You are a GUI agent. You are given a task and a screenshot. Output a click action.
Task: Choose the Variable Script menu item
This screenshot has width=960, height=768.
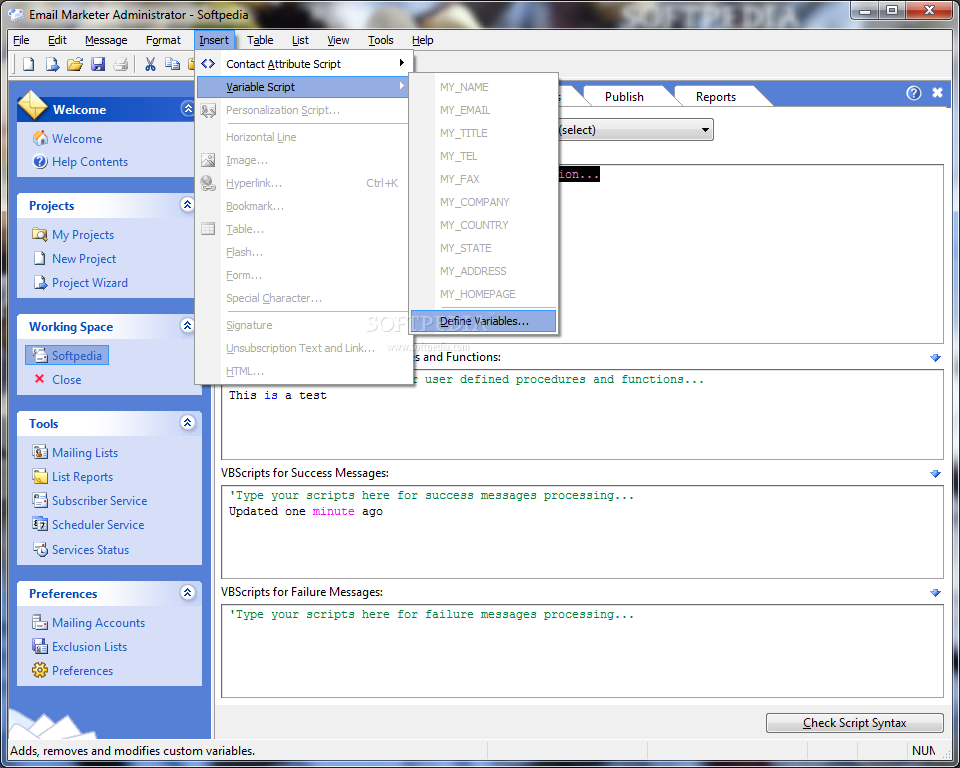[304, 87]
